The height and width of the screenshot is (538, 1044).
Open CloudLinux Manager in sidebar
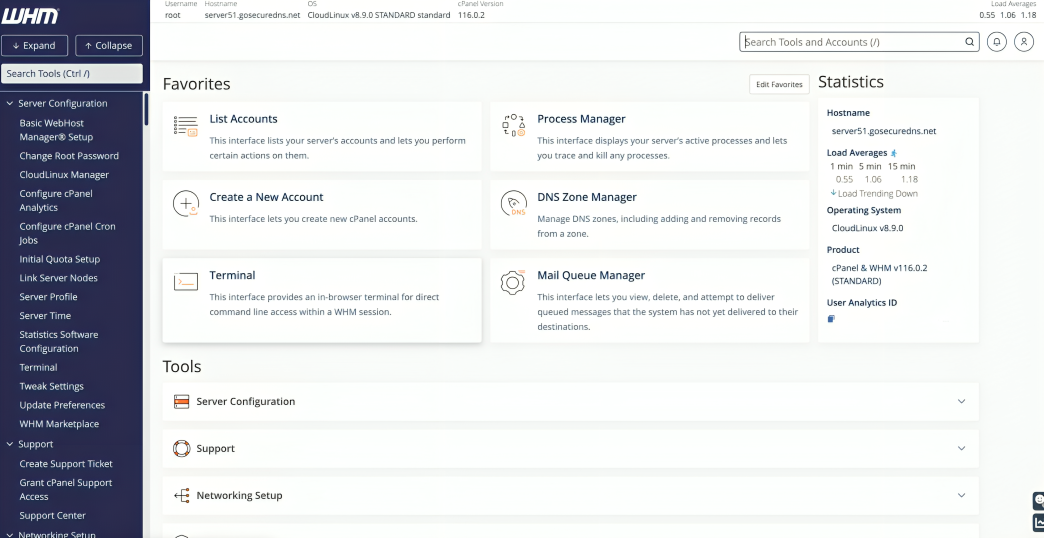coord(64,174)
